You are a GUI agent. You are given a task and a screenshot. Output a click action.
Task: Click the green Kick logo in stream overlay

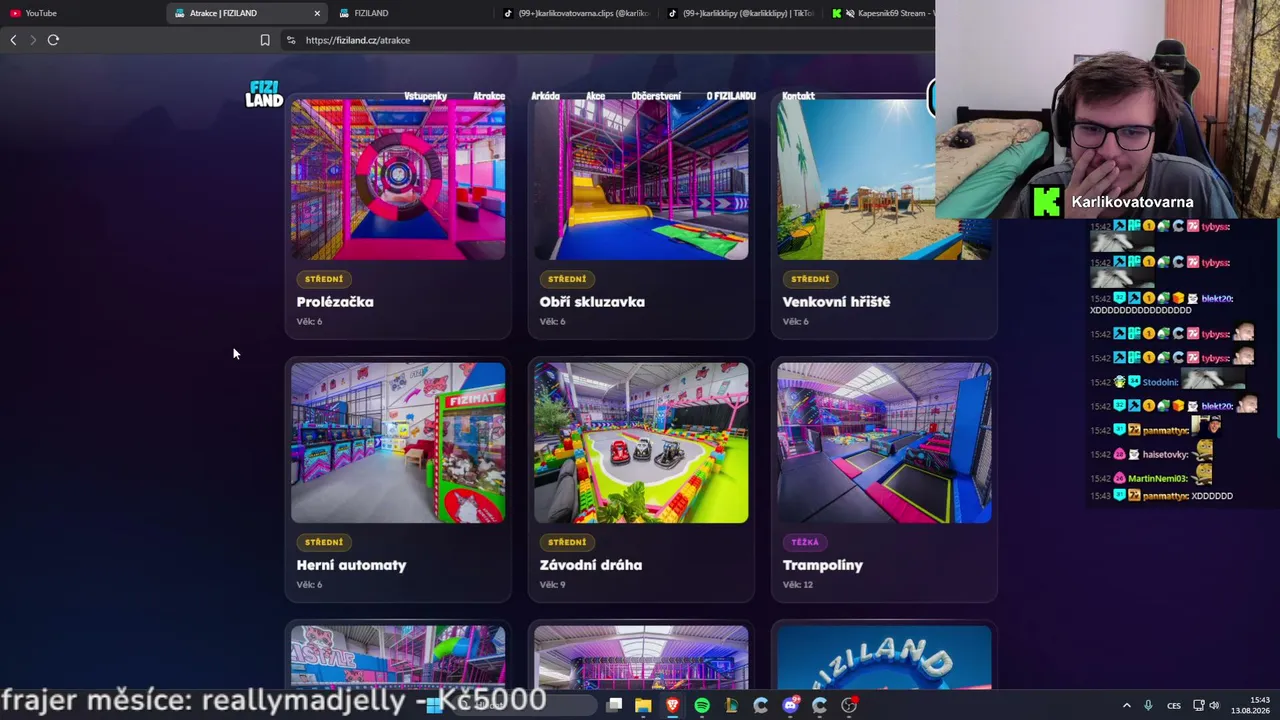[1046, 202]
